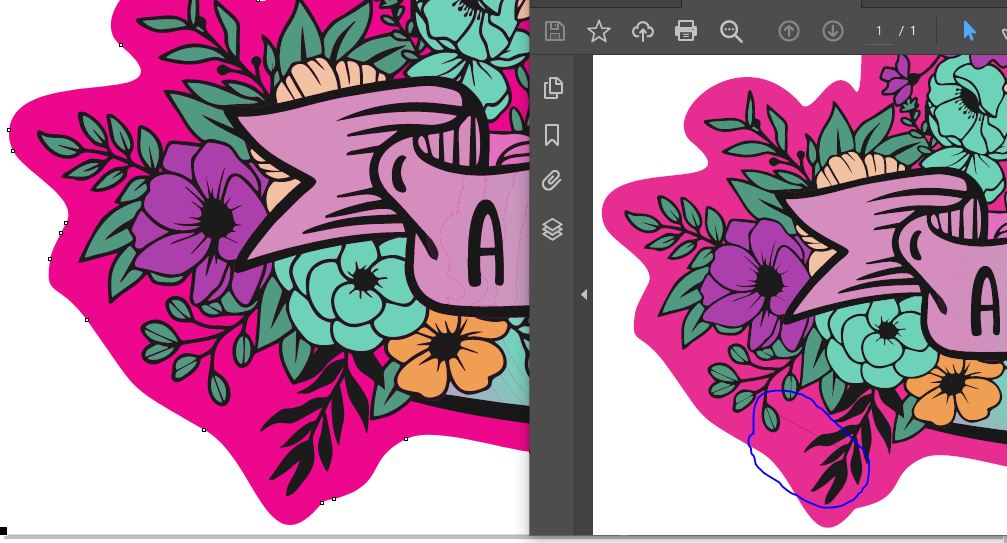Activate the blue selection arrow tool

pyautogui.click(x=969, y=31)
